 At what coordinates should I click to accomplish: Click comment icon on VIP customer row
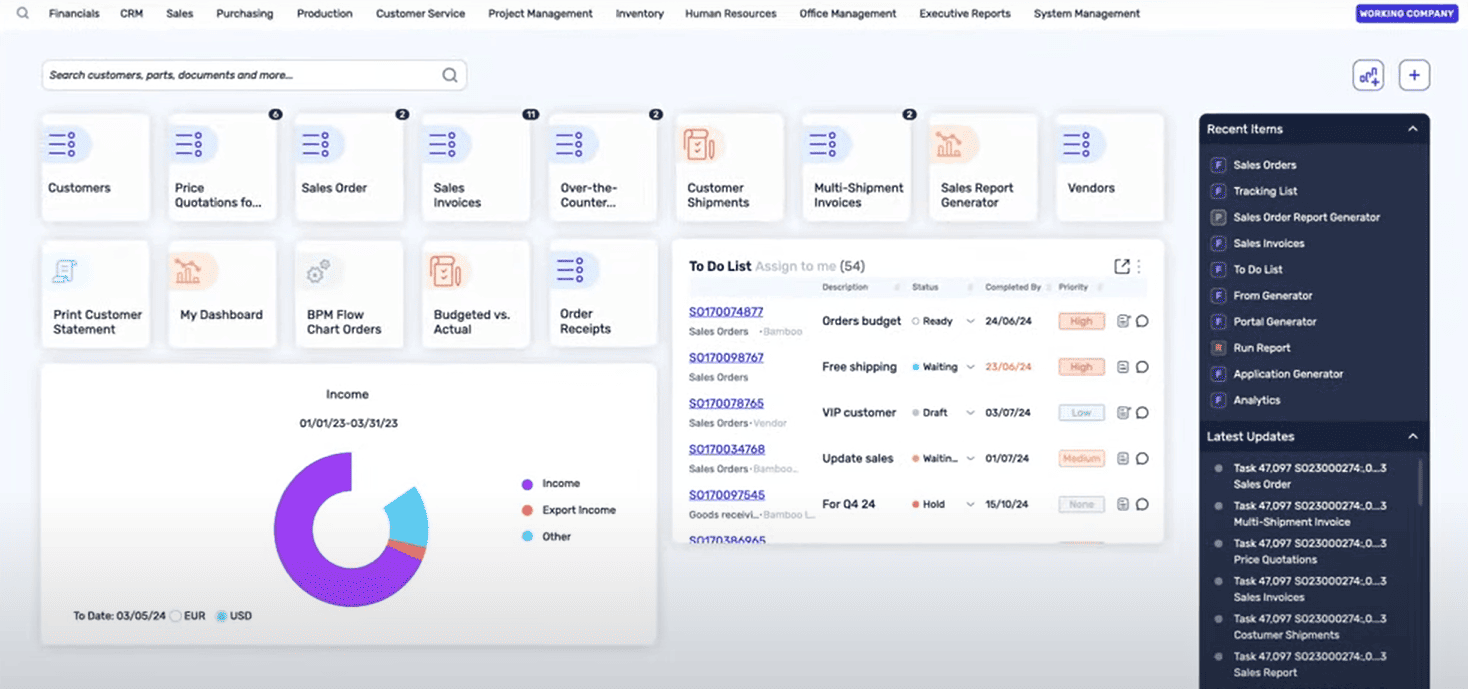click(1142, 413)
